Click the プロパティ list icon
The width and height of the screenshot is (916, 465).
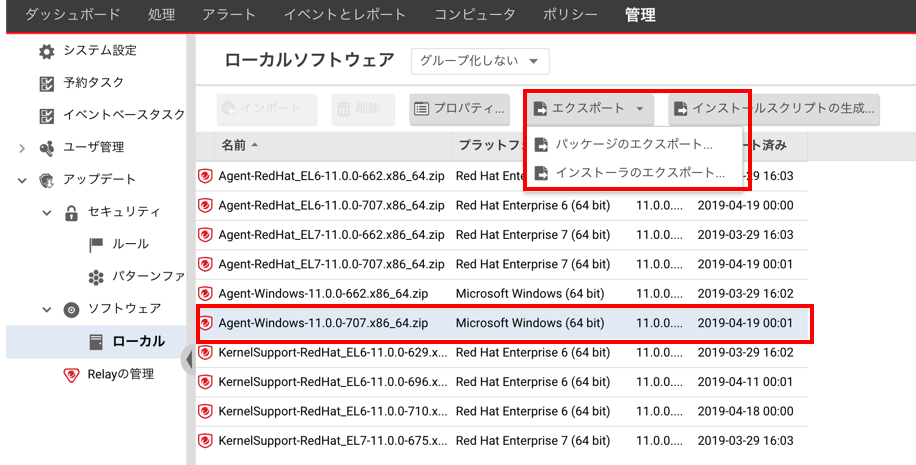click(x=421, y=109)
